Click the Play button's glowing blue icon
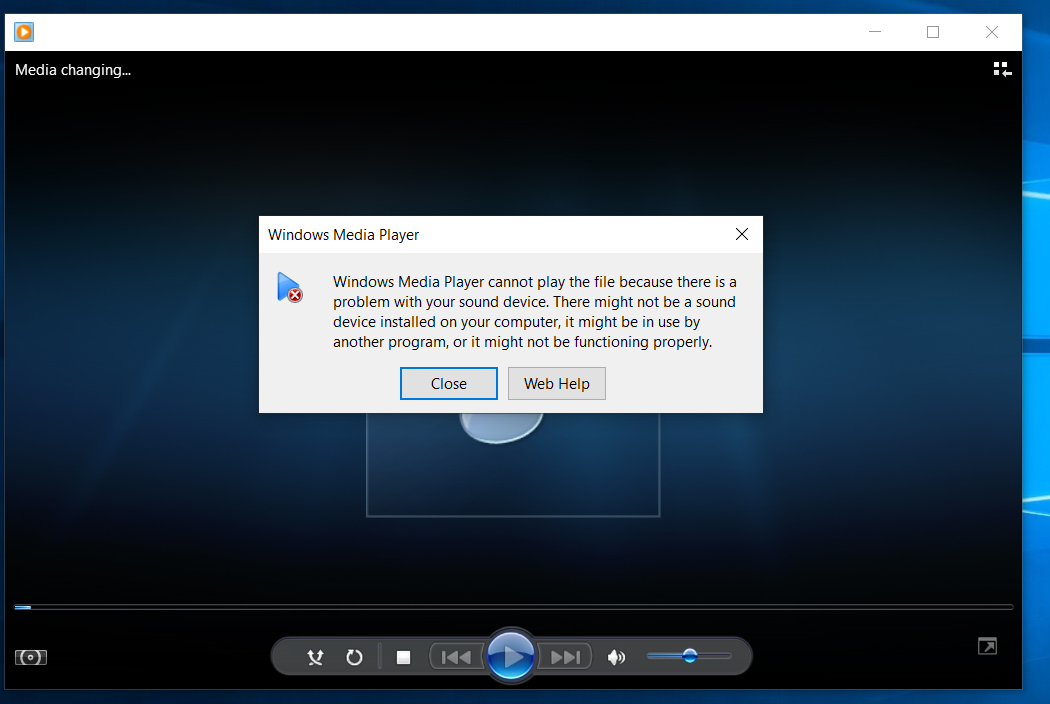Screen dimensions: 1050x704 [x=511, y=655]
